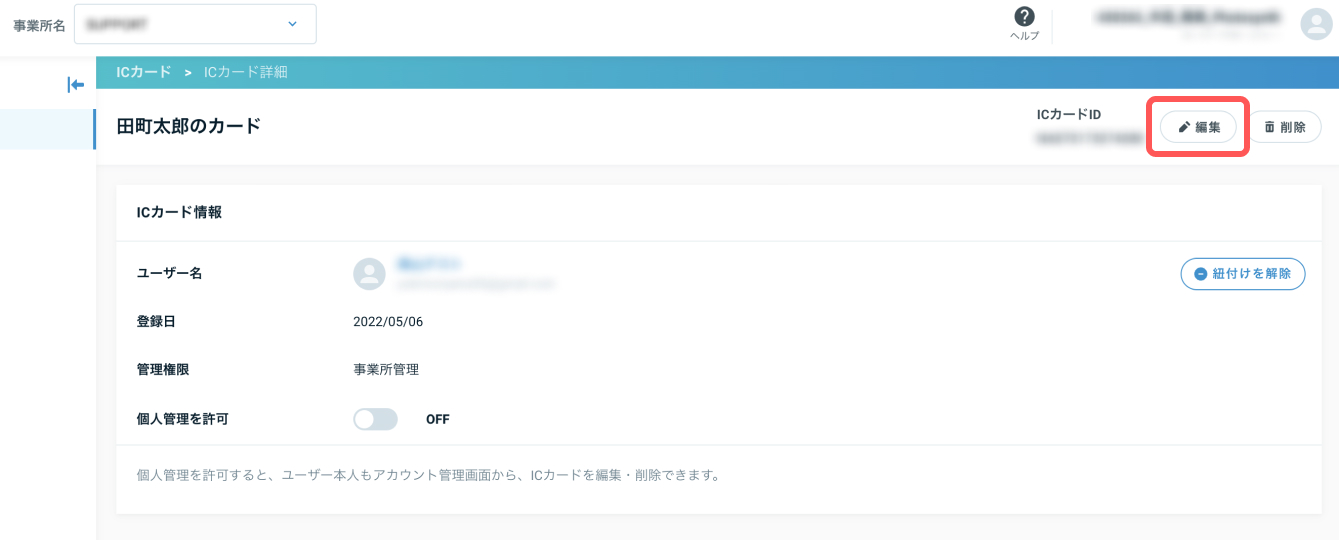Click the 田町太郎のカード title
Screen dimensions: 1339x540
coord(189,126)
